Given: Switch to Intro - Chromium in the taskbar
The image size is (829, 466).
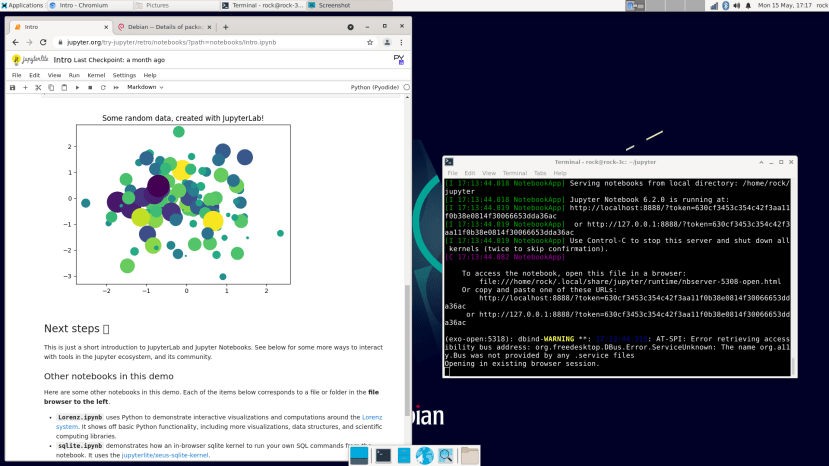Looking at the screenshot, I should 89,5.
